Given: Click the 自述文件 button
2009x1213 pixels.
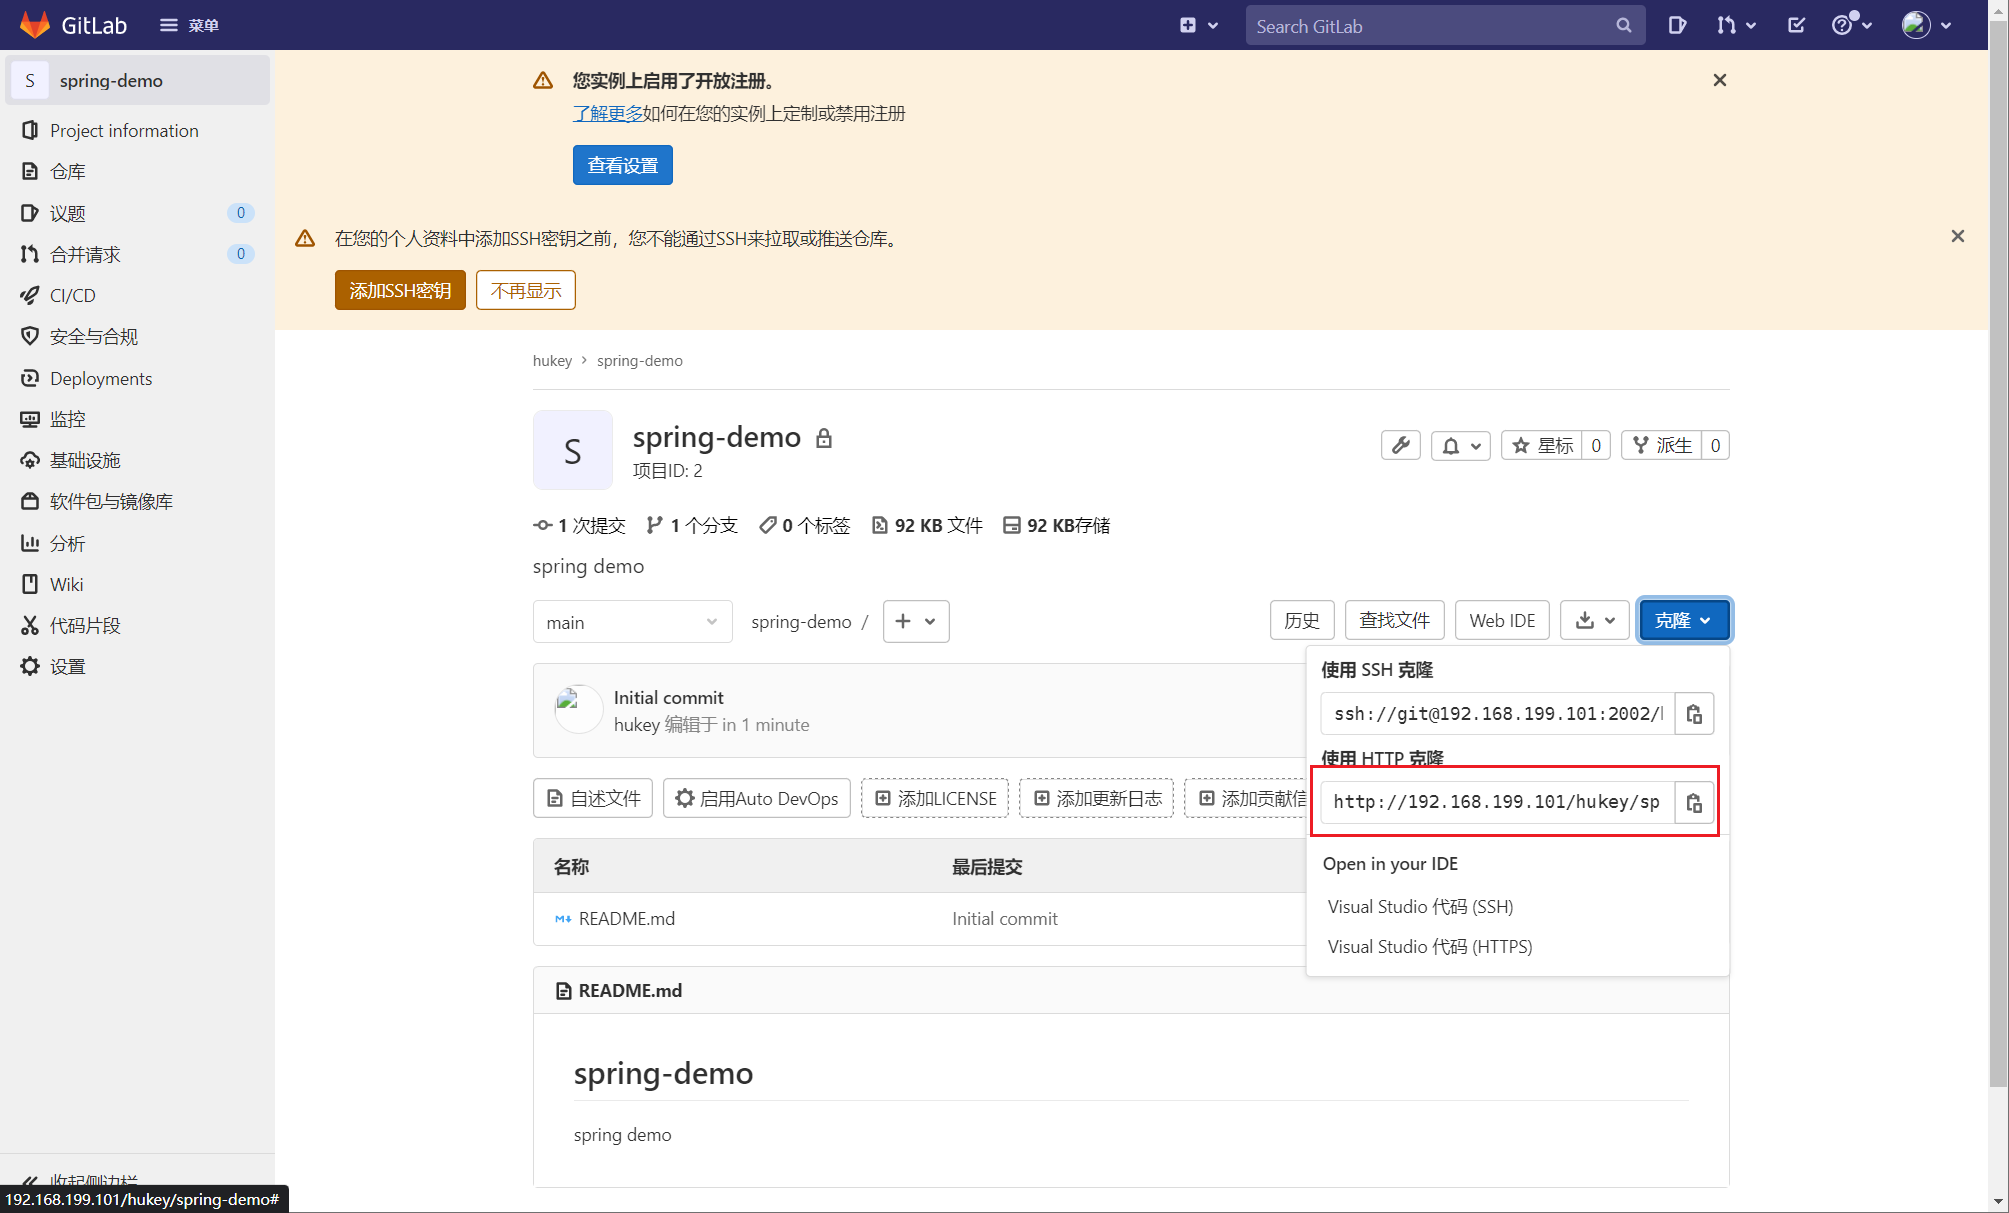Looking at the screenshot, I should click(593, 798).
